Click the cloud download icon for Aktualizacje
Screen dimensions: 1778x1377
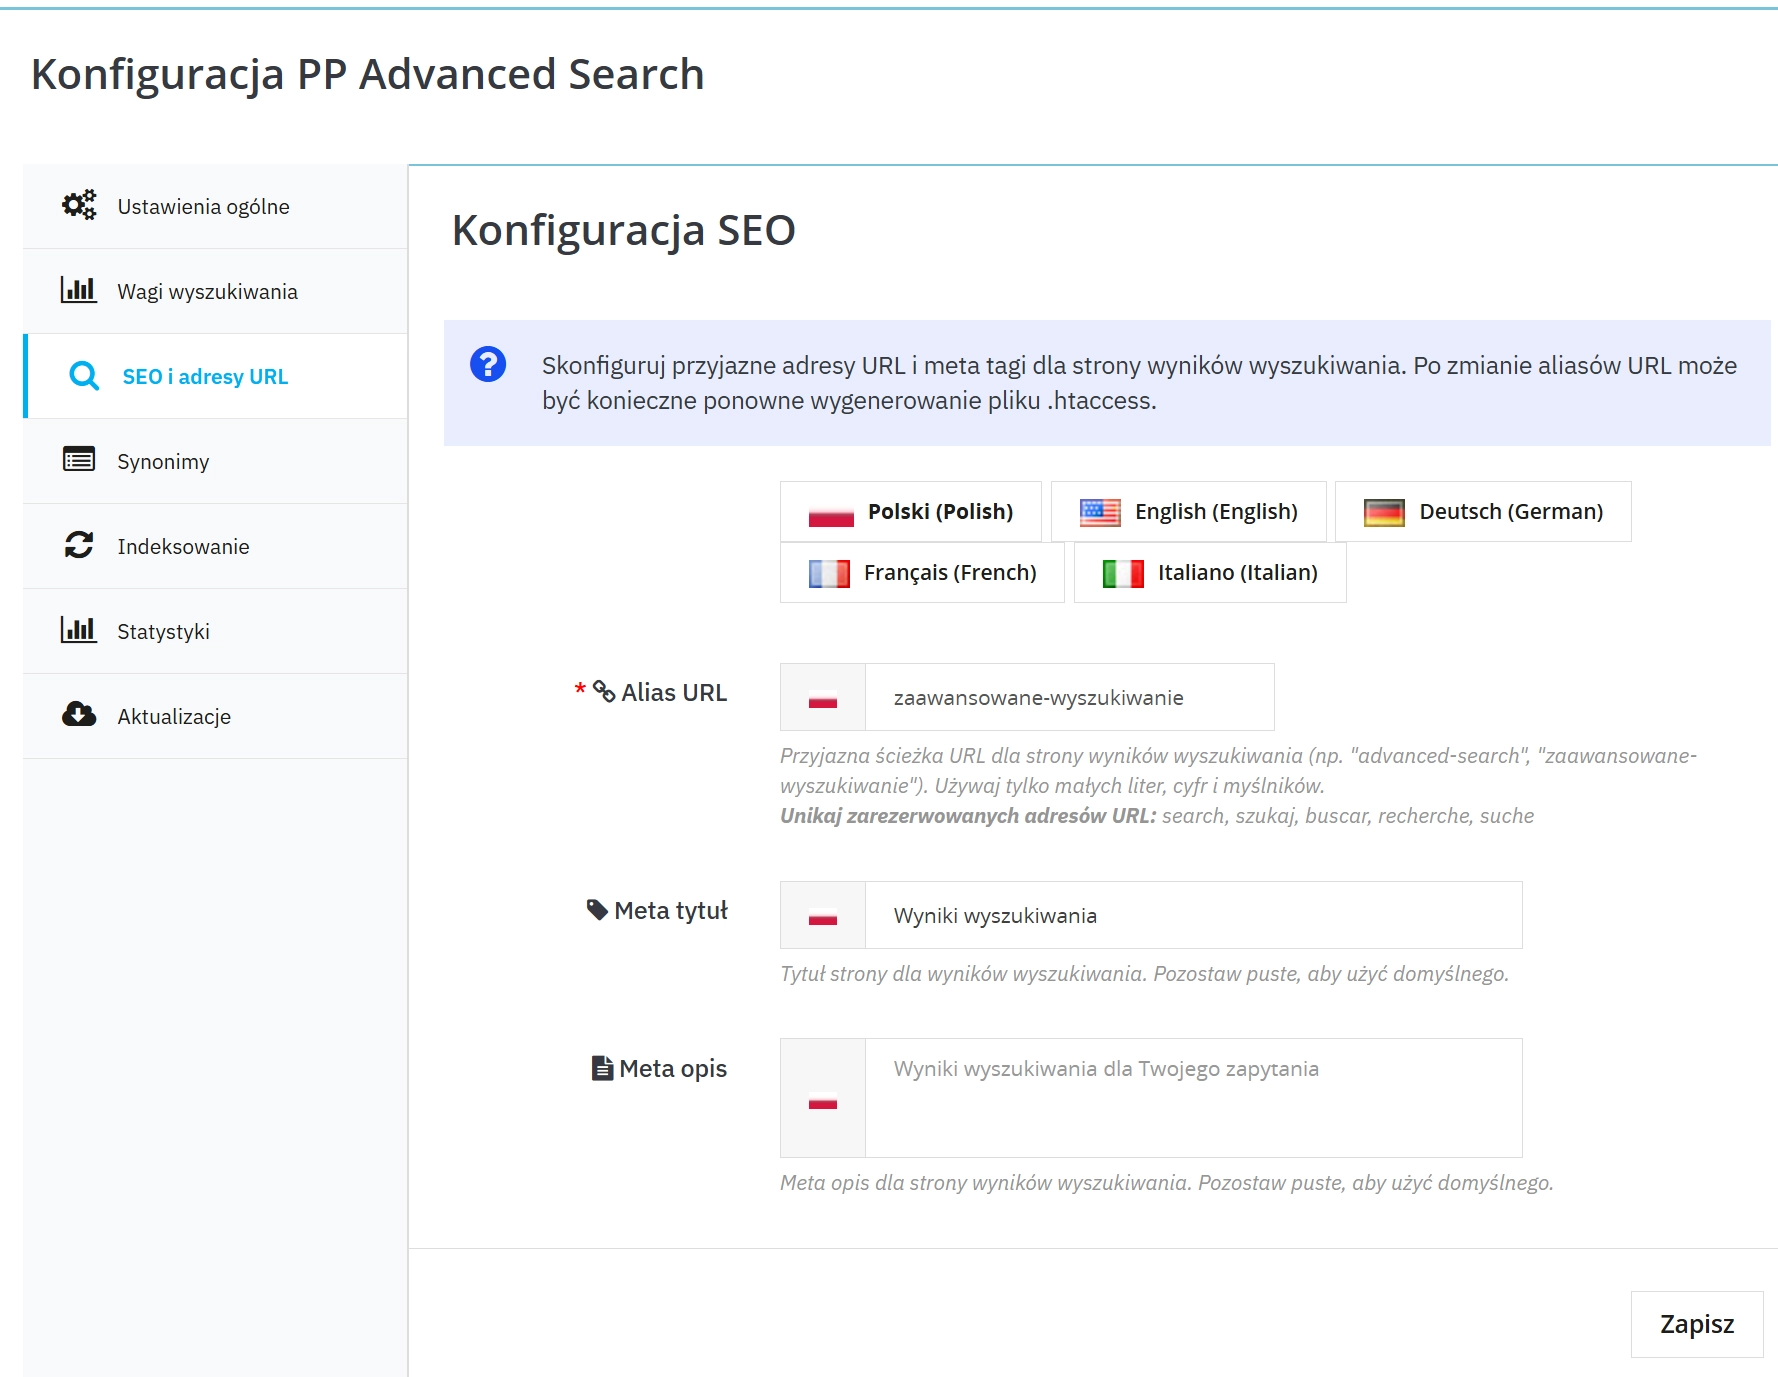tap(79, 715)
